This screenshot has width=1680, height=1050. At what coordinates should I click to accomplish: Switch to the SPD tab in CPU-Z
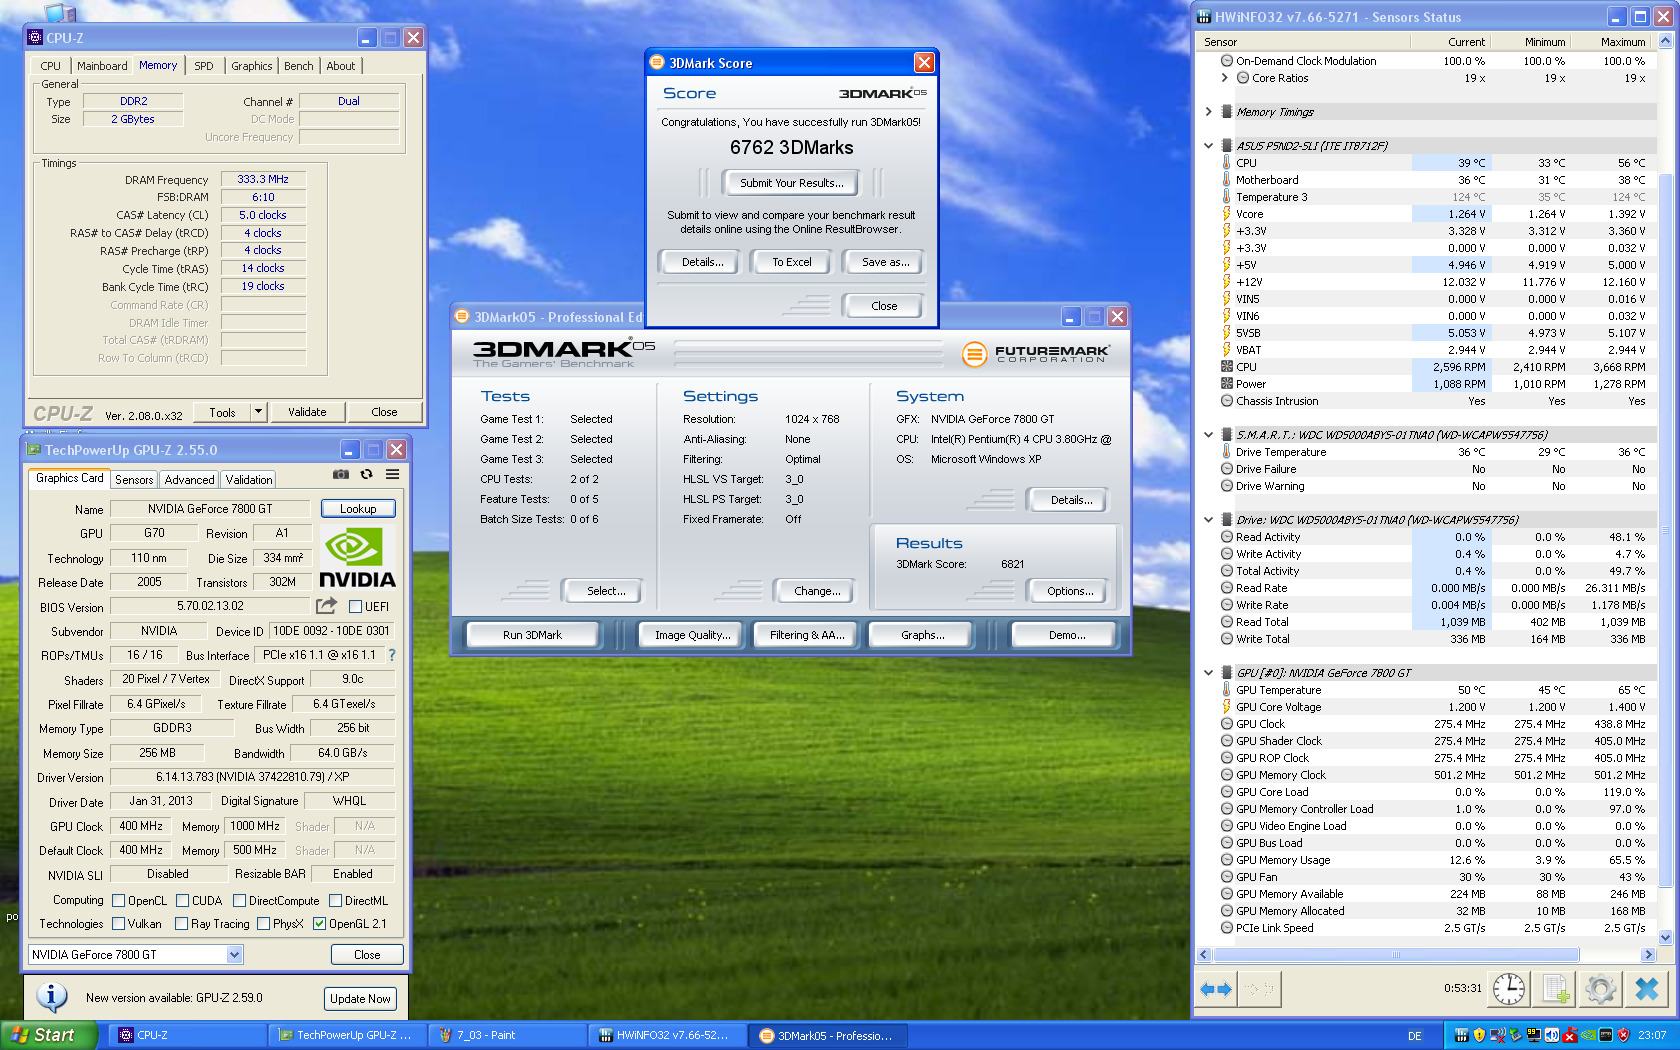click(x=204, y=66)
